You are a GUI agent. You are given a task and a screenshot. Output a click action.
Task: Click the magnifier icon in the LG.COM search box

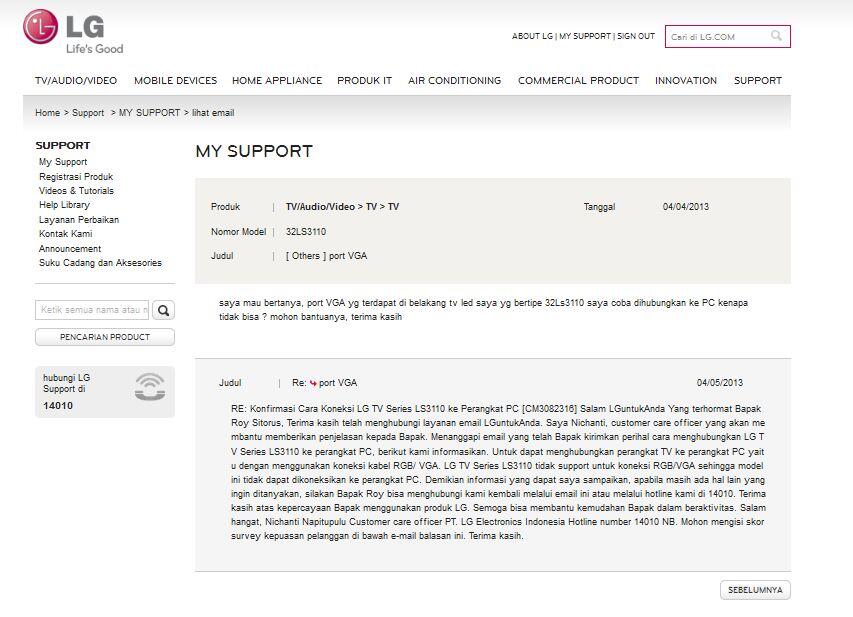click(776, 36)
